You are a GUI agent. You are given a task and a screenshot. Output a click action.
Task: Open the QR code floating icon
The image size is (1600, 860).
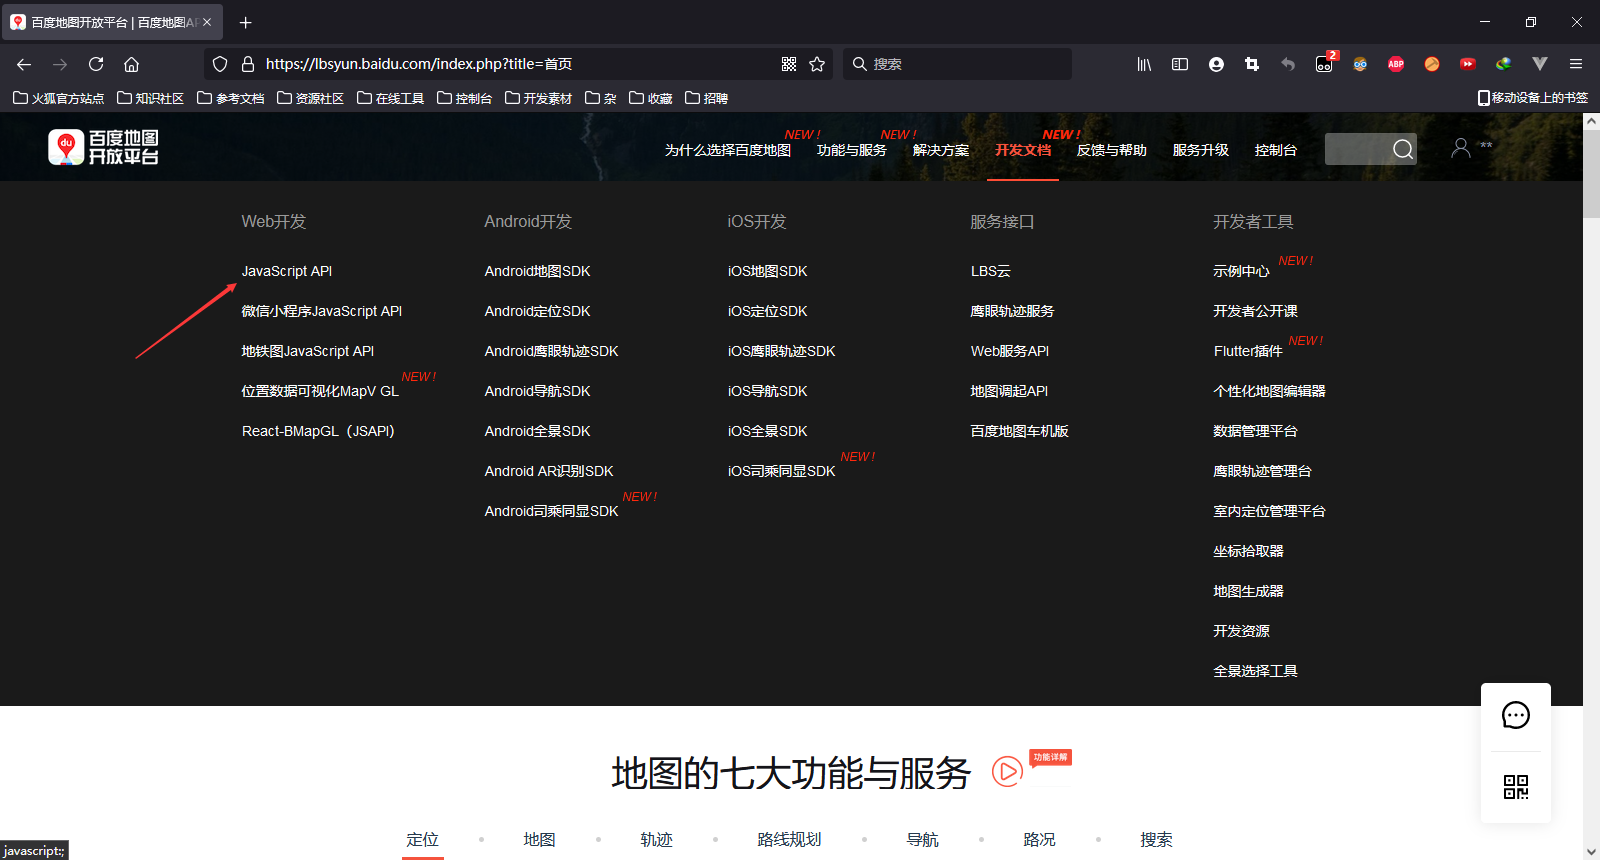[x=1516, y=787]
